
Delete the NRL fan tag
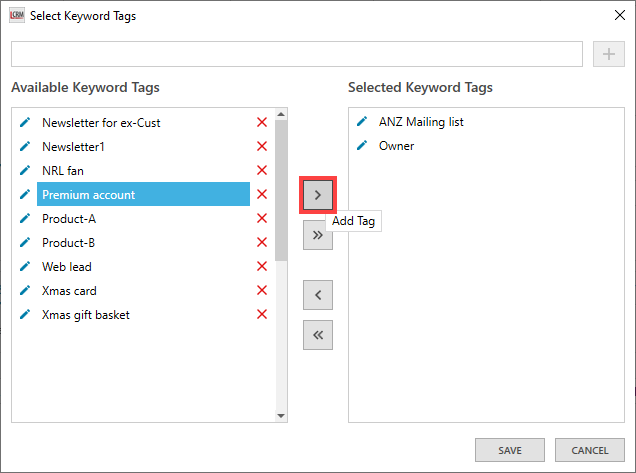point(262,170)
